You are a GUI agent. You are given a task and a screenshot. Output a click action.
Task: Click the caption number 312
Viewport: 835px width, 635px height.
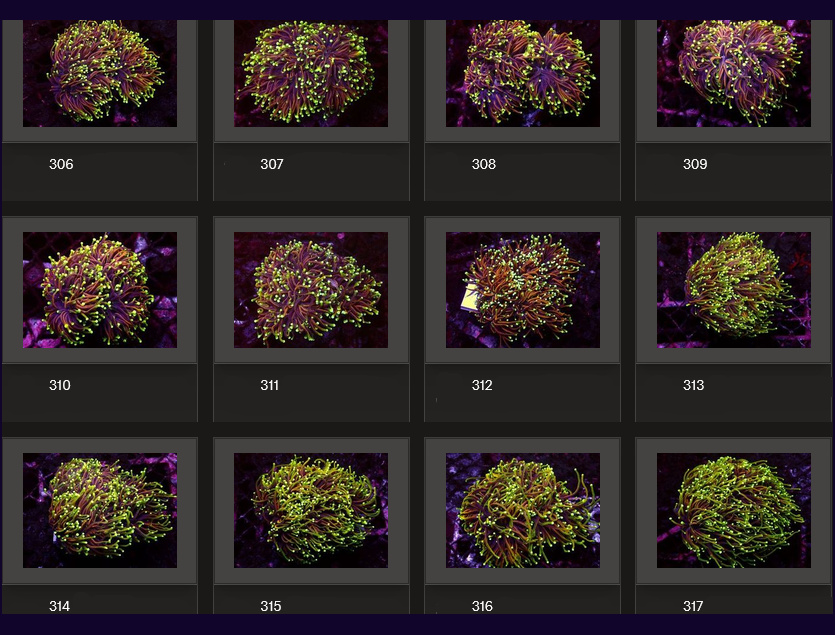(482, 385)
